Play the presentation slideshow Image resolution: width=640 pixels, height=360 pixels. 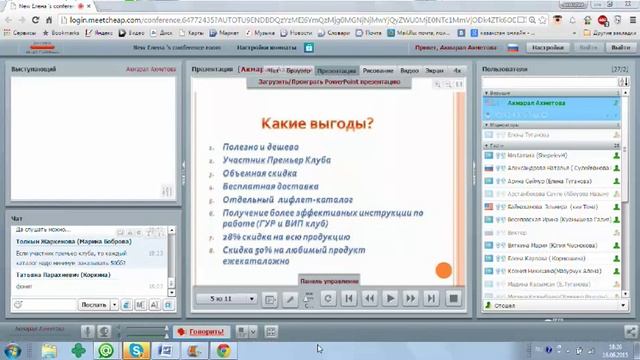[390, 299]
